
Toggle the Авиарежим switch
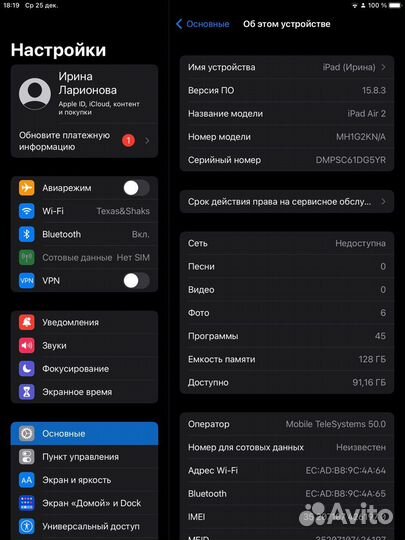click(136, 188)
